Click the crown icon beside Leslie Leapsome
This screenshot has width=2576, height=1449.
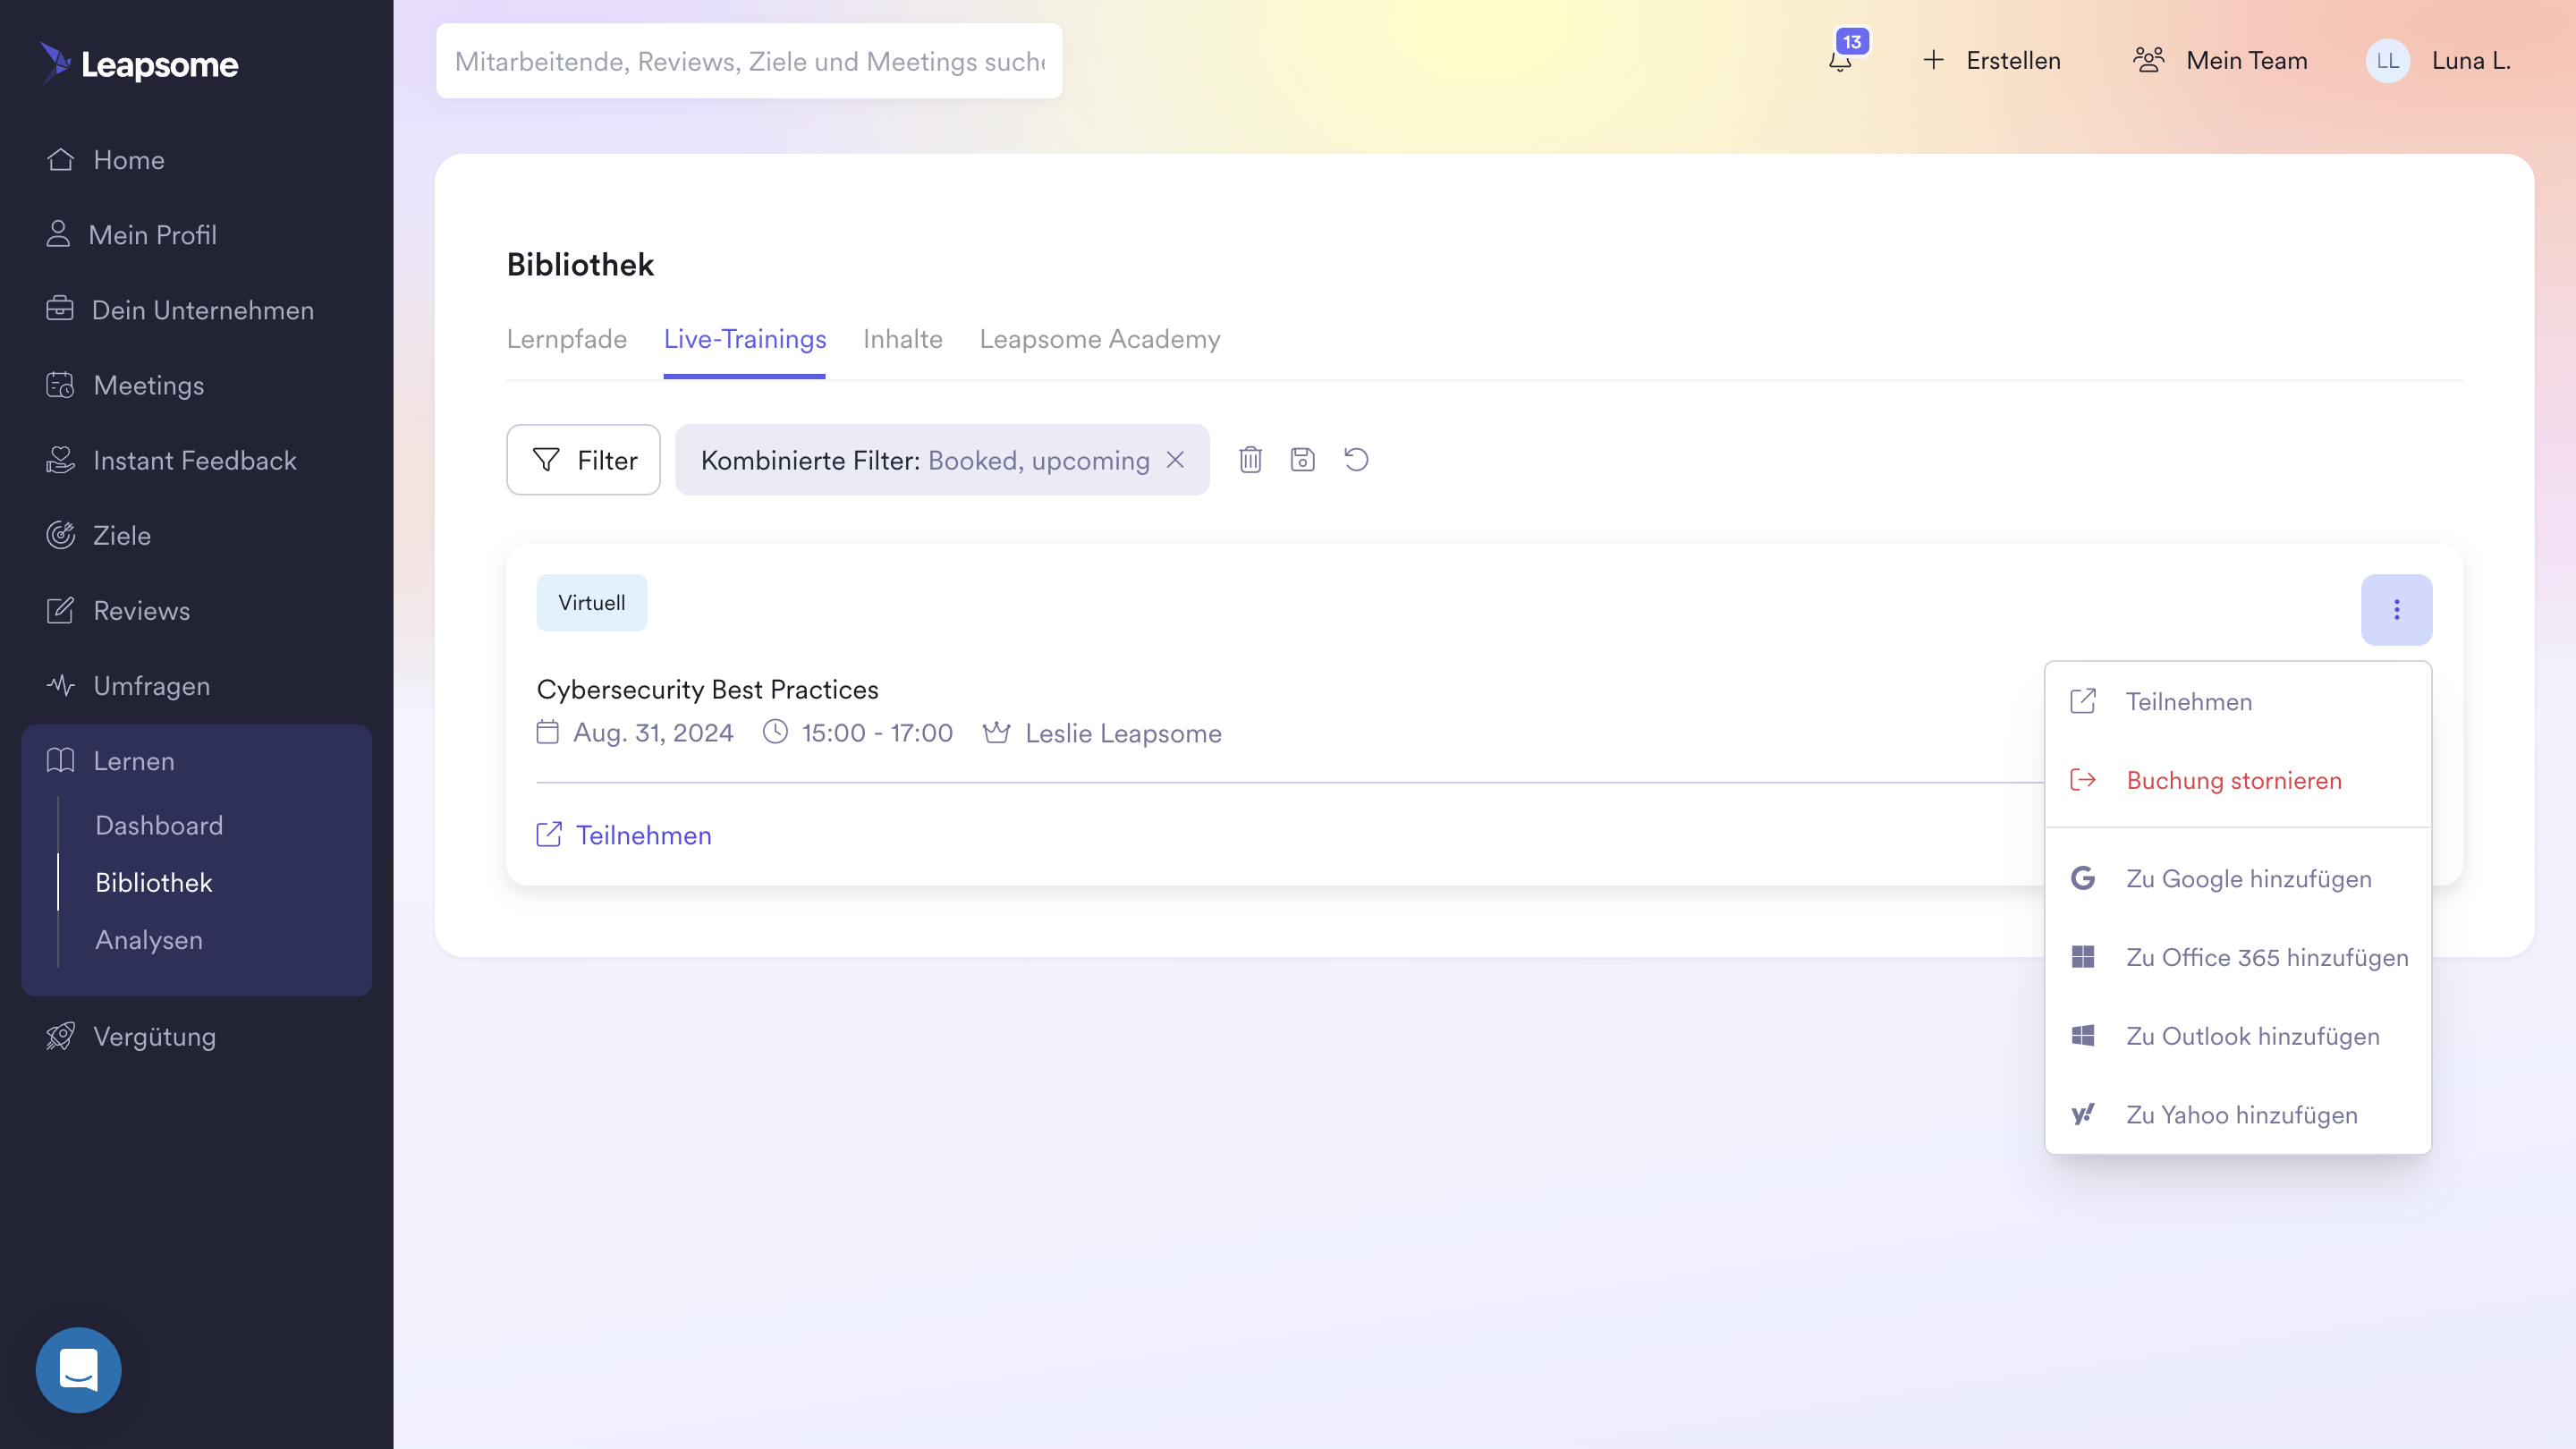(996, 732)
